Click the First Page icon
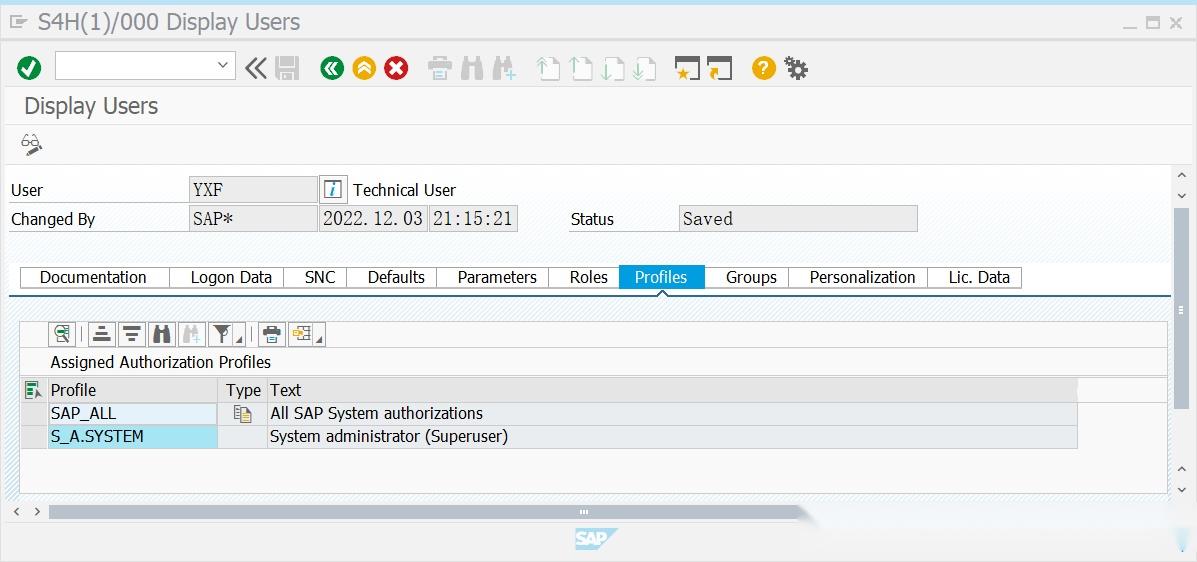The image size is (1197, 562). (x=548, y=69)
